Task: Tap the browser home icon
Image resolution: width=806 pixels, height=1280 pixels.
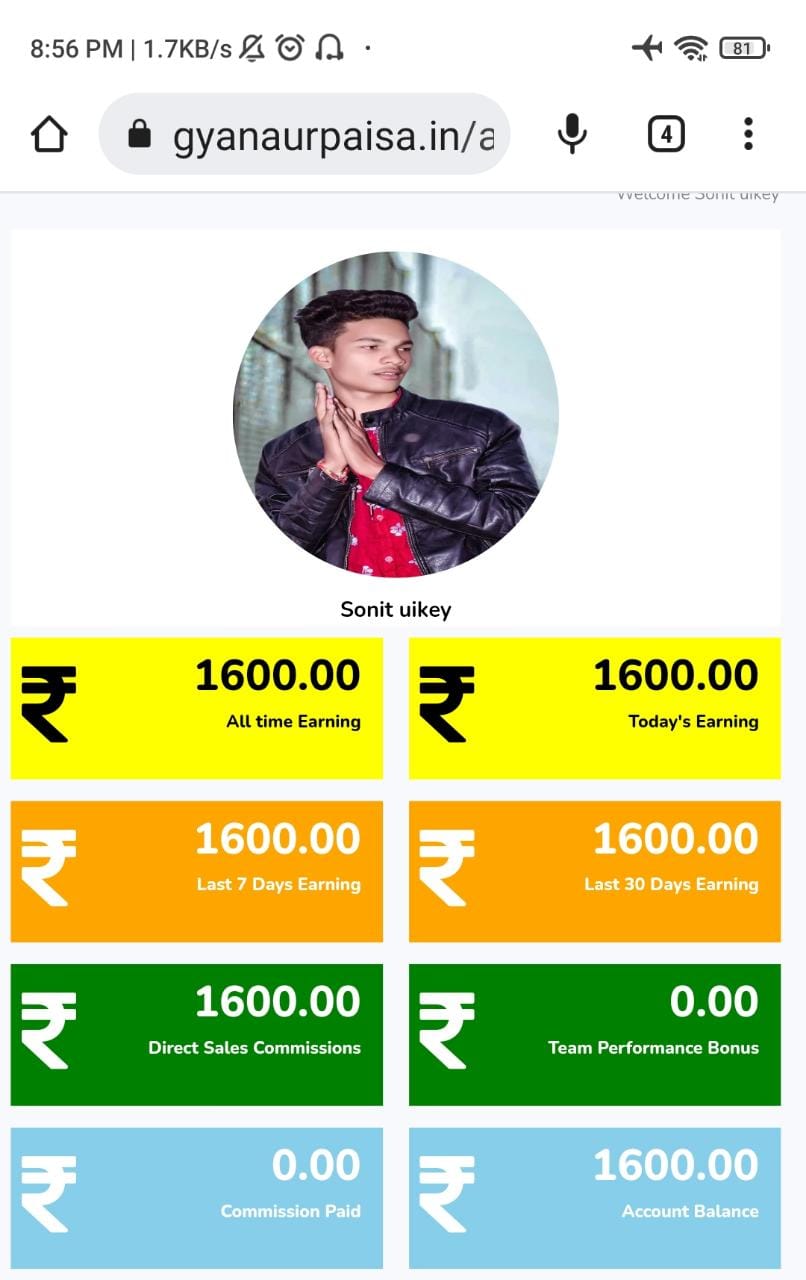Action: 49,134
